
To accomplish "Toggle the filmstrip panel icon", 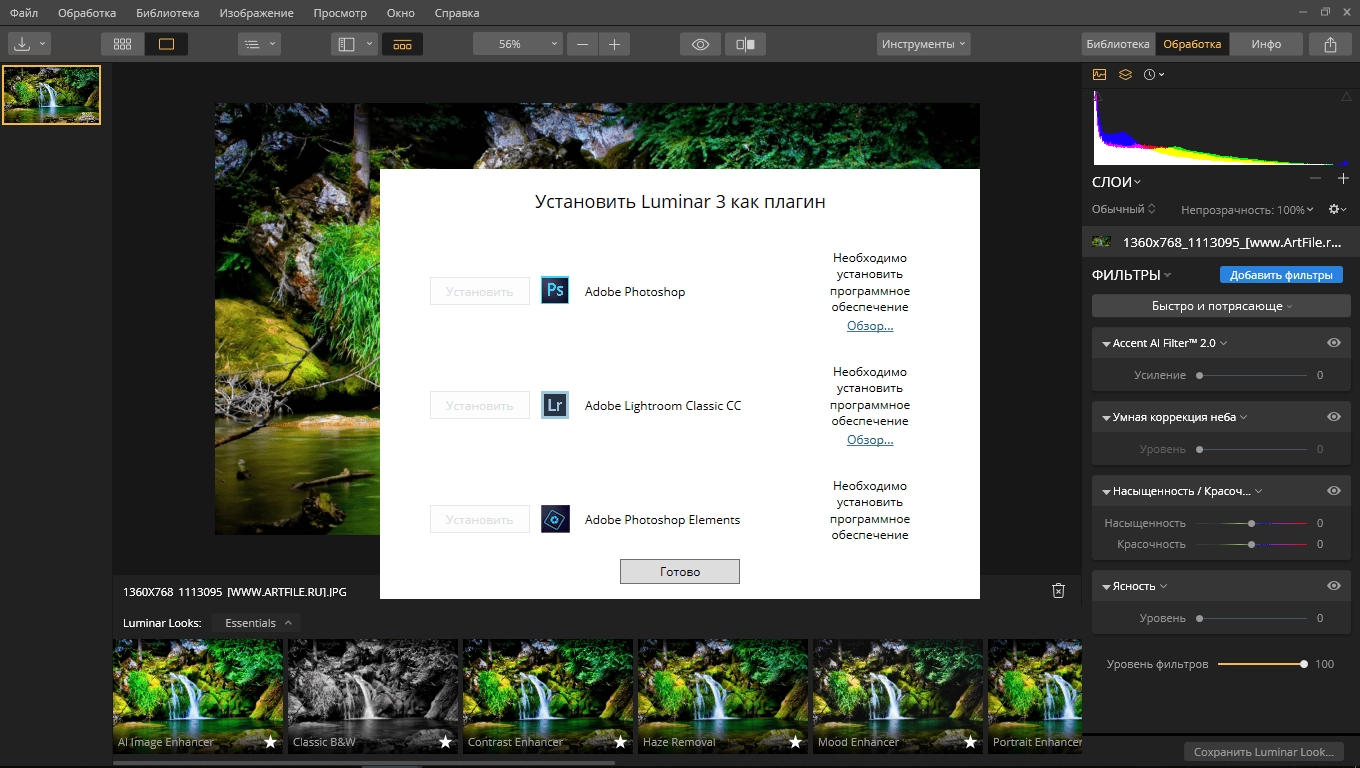I will point(402,44).
